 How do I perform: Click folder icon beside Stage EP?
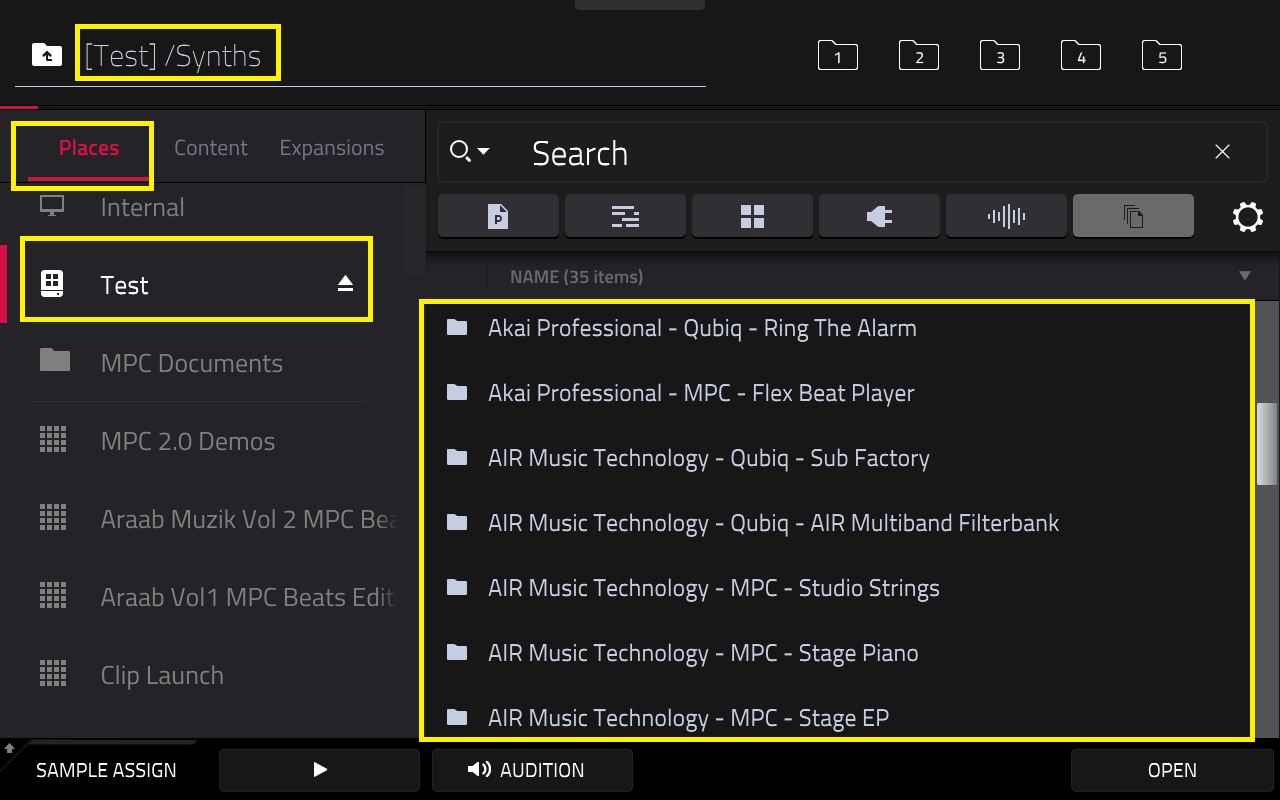coord(457,717)
